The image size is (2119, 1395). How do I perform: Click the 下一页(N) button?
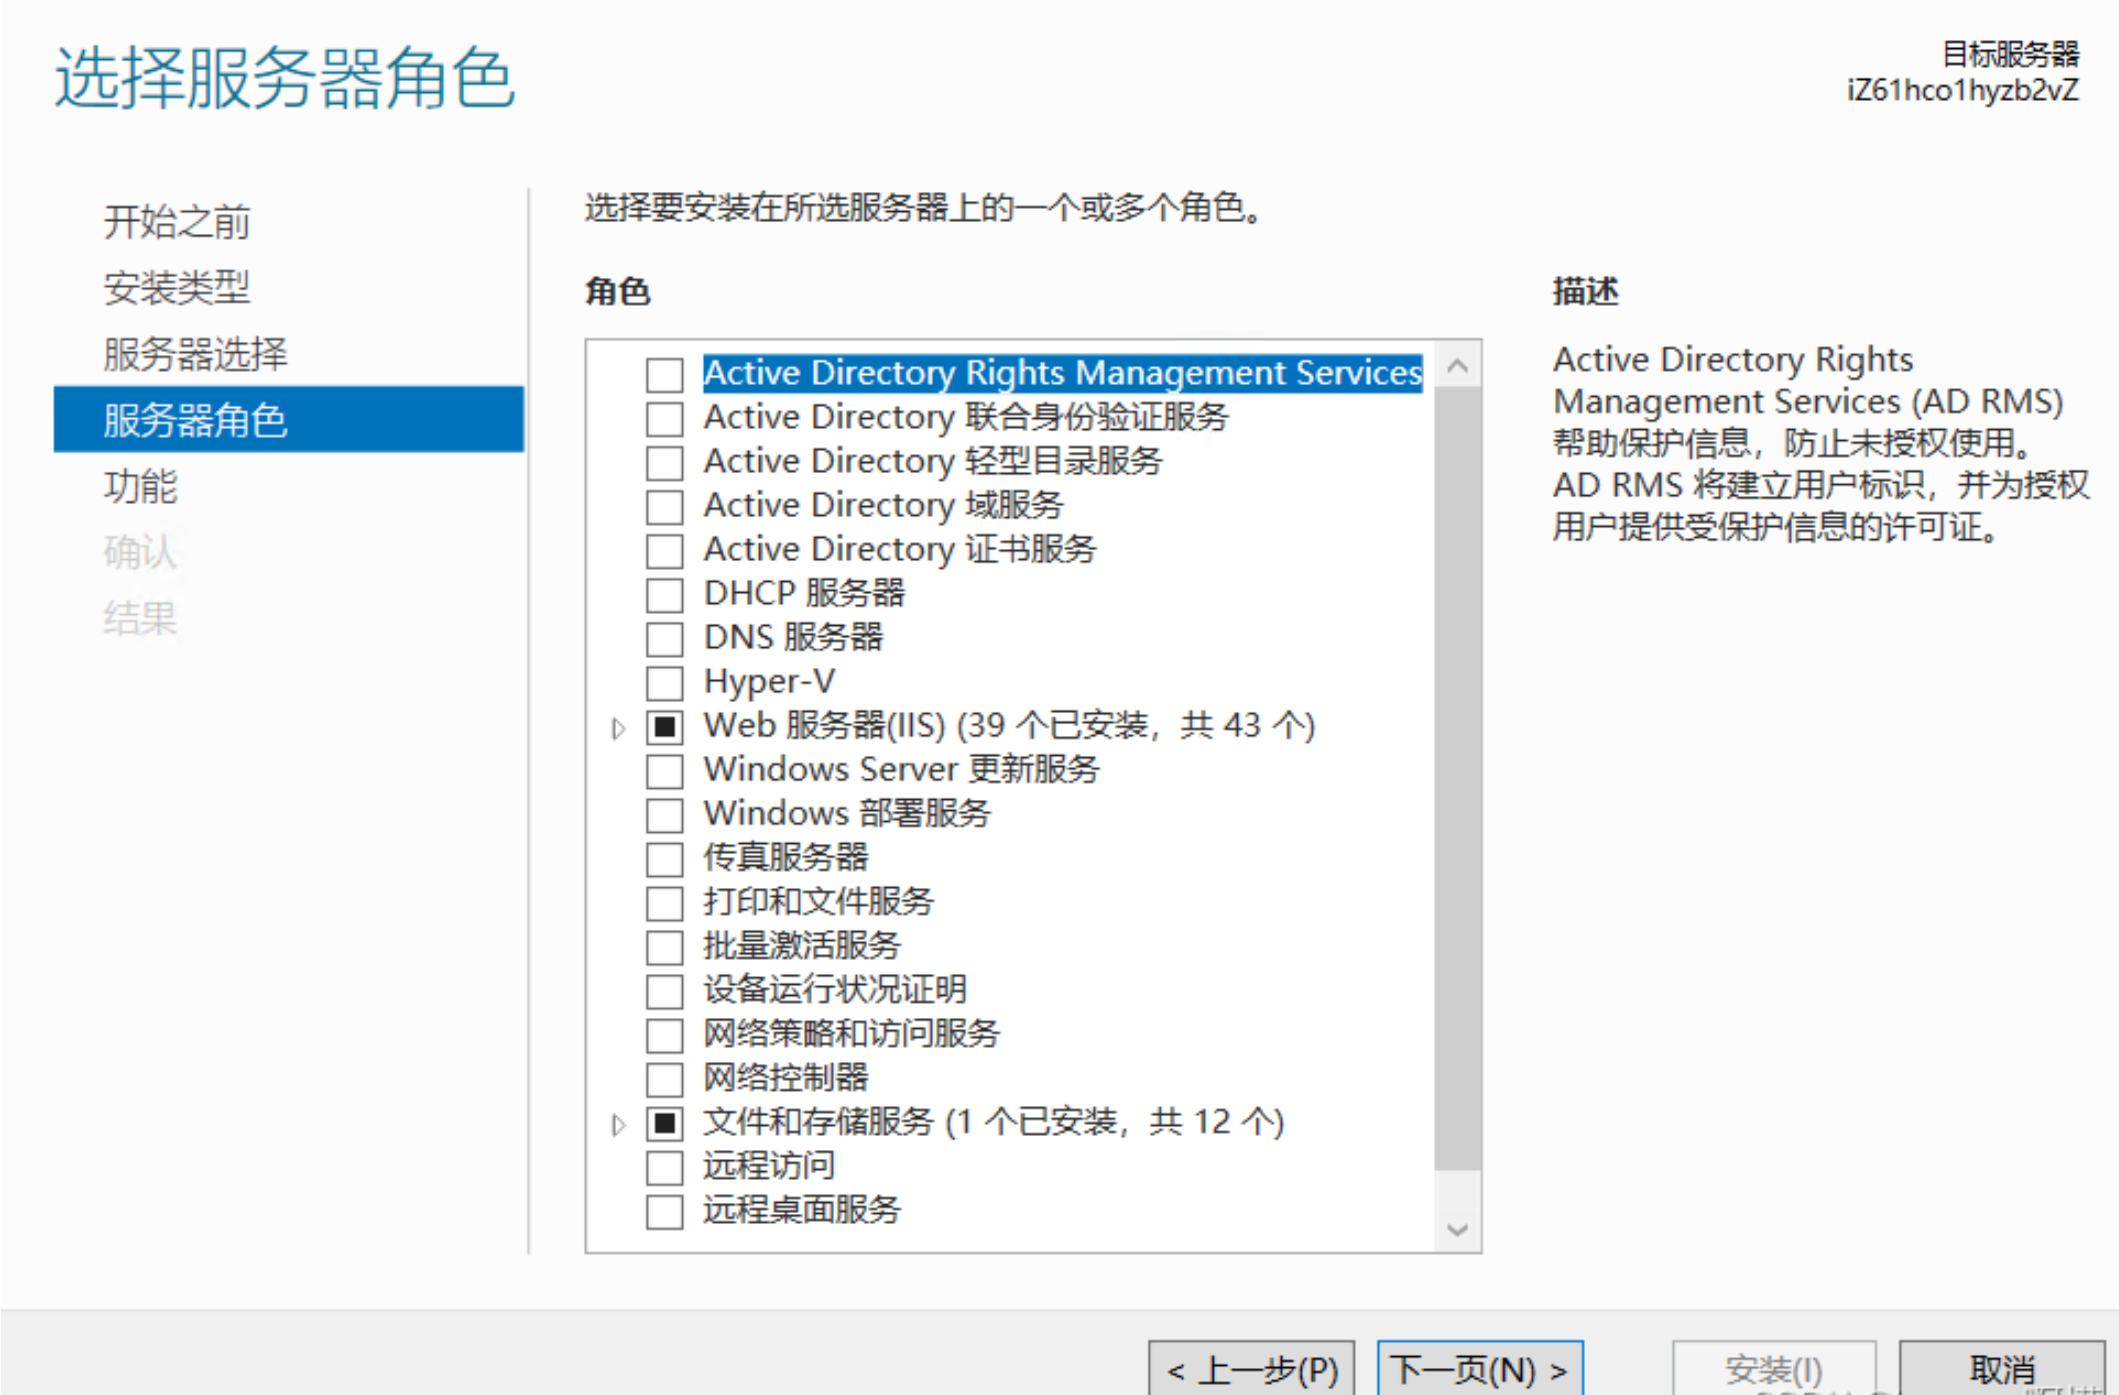pos(1479,1368)
